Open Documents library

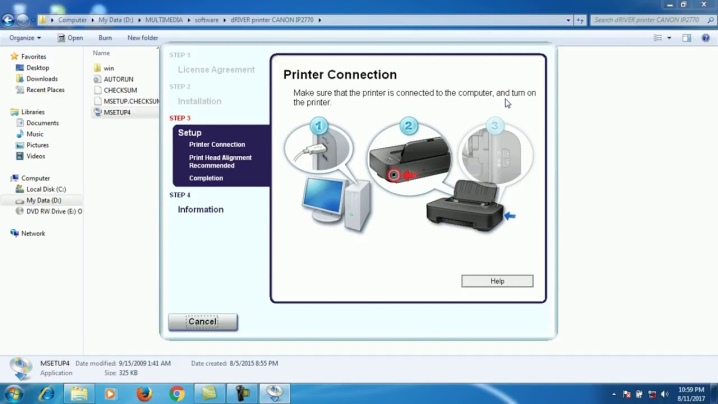[42, 123]
